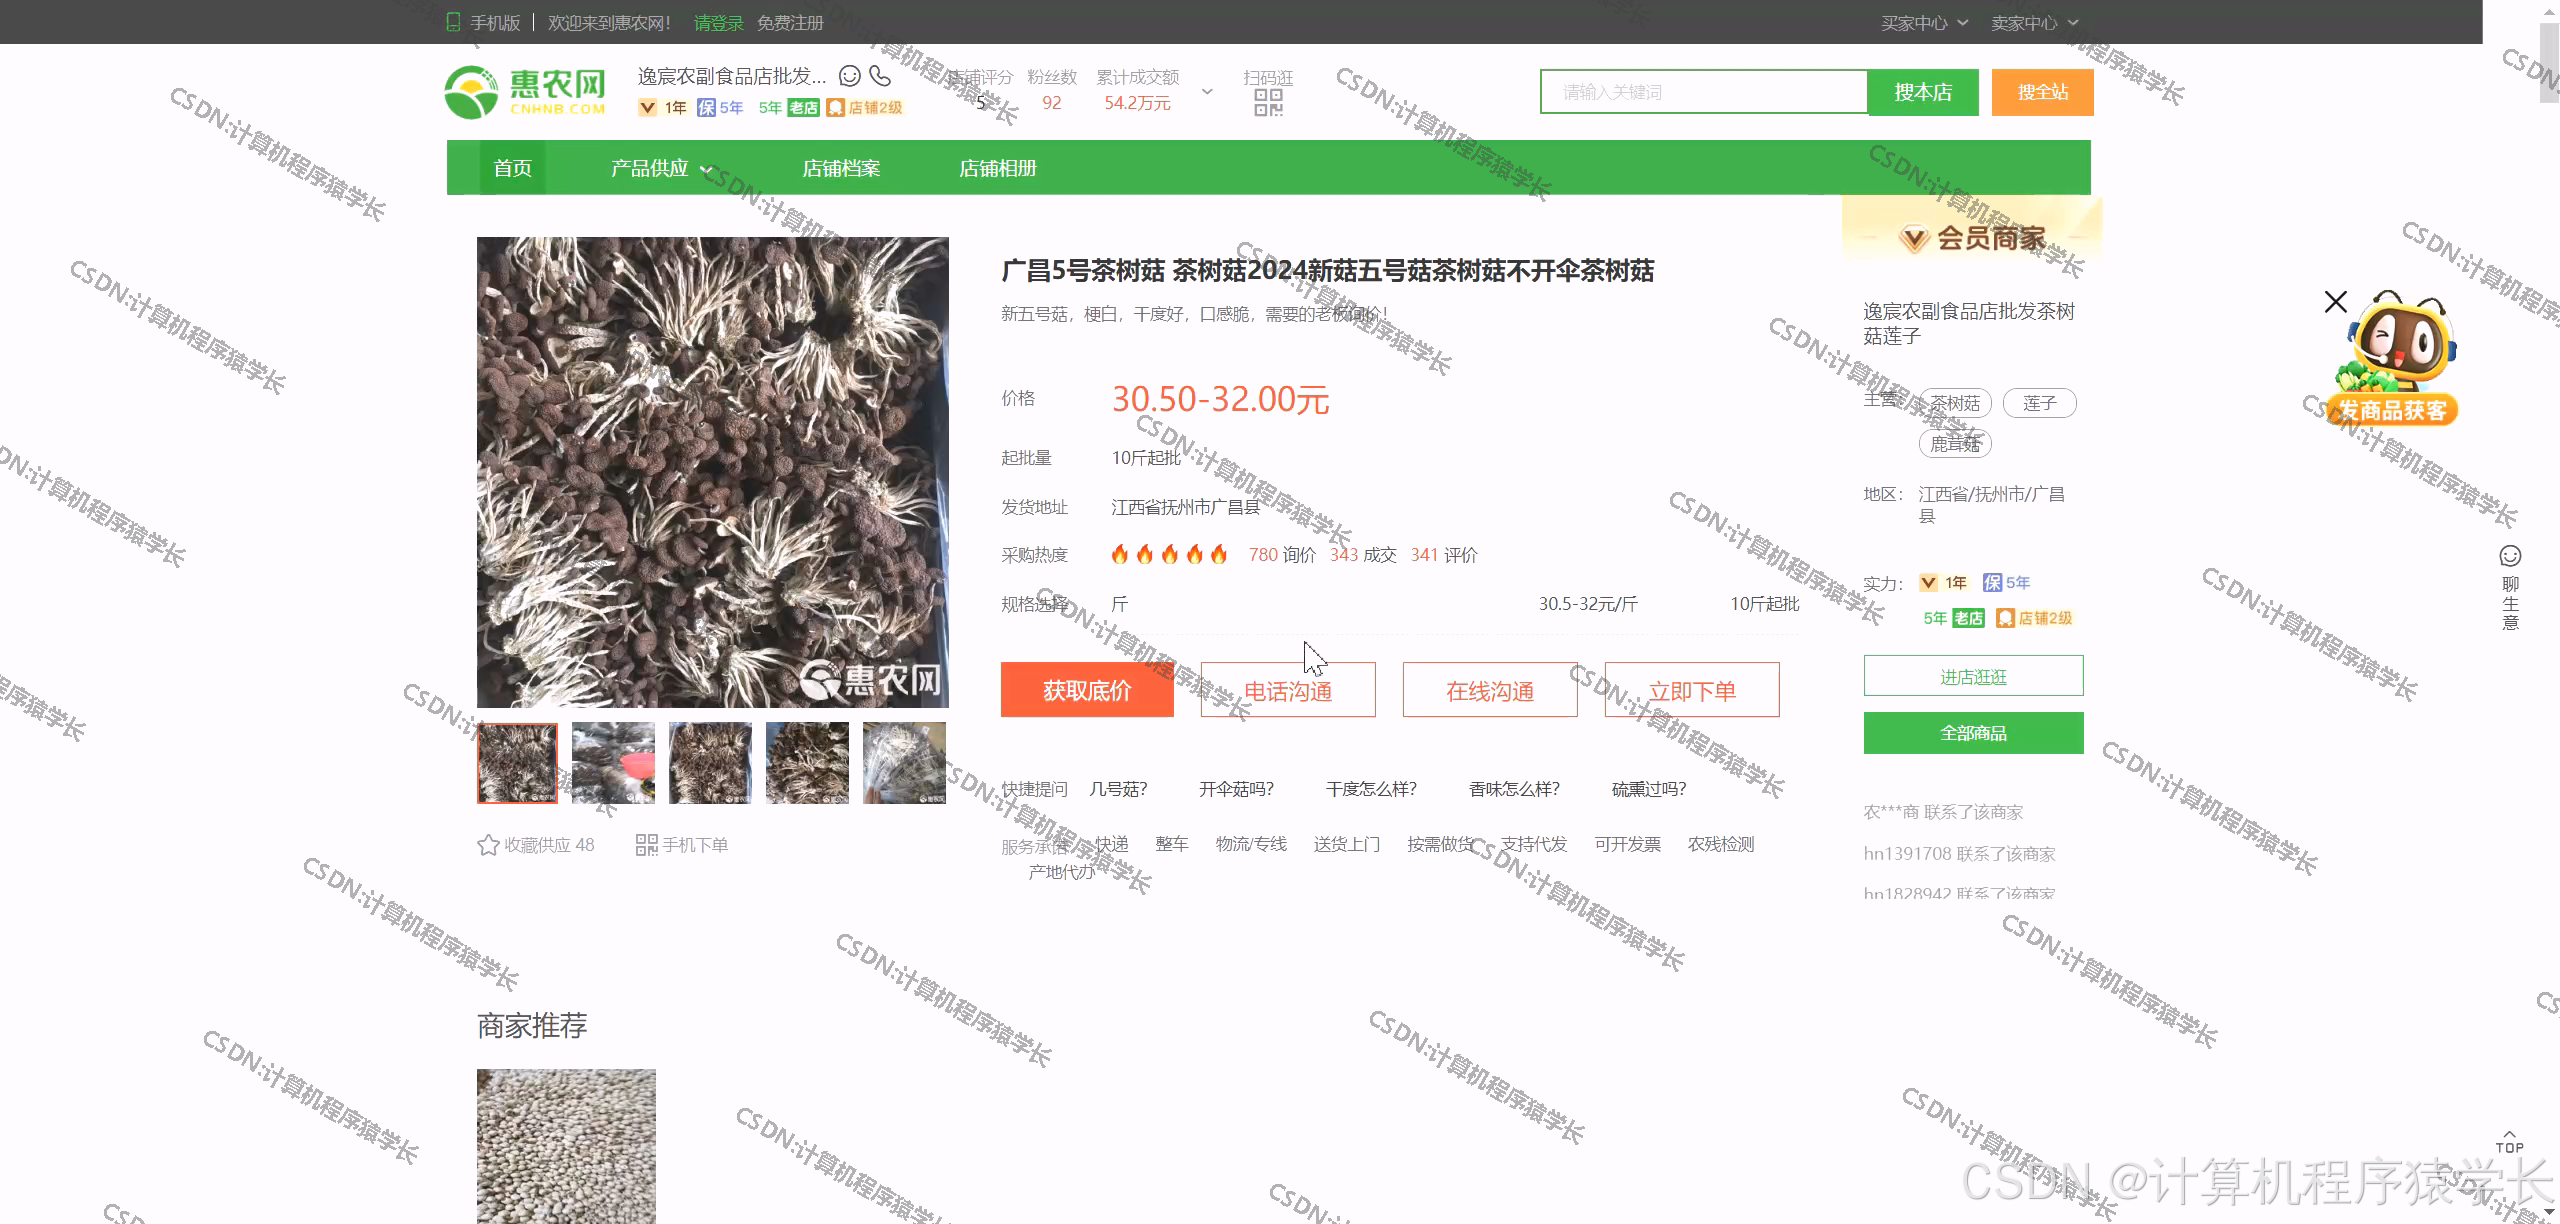The width and height of the screenshot is (2560, 1224).
Task: Click the 商家推荐 product image
Action: [x=566, y=1146]
